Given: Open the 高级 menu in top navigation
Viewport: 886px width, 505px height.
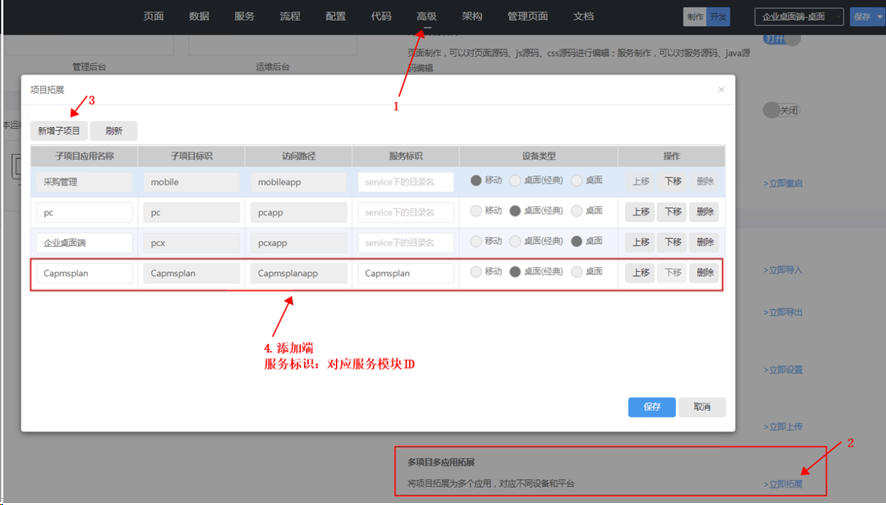Looking at the screenshot, I should 426,16.
